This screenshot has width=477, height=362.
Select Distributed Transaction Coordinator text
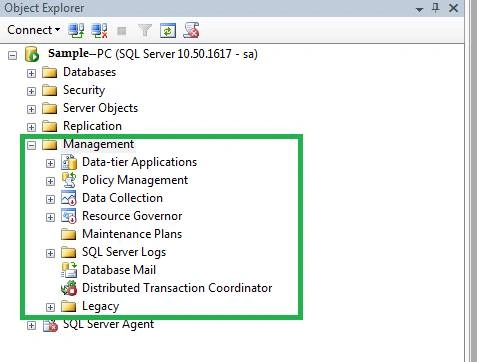click(177, 288)
